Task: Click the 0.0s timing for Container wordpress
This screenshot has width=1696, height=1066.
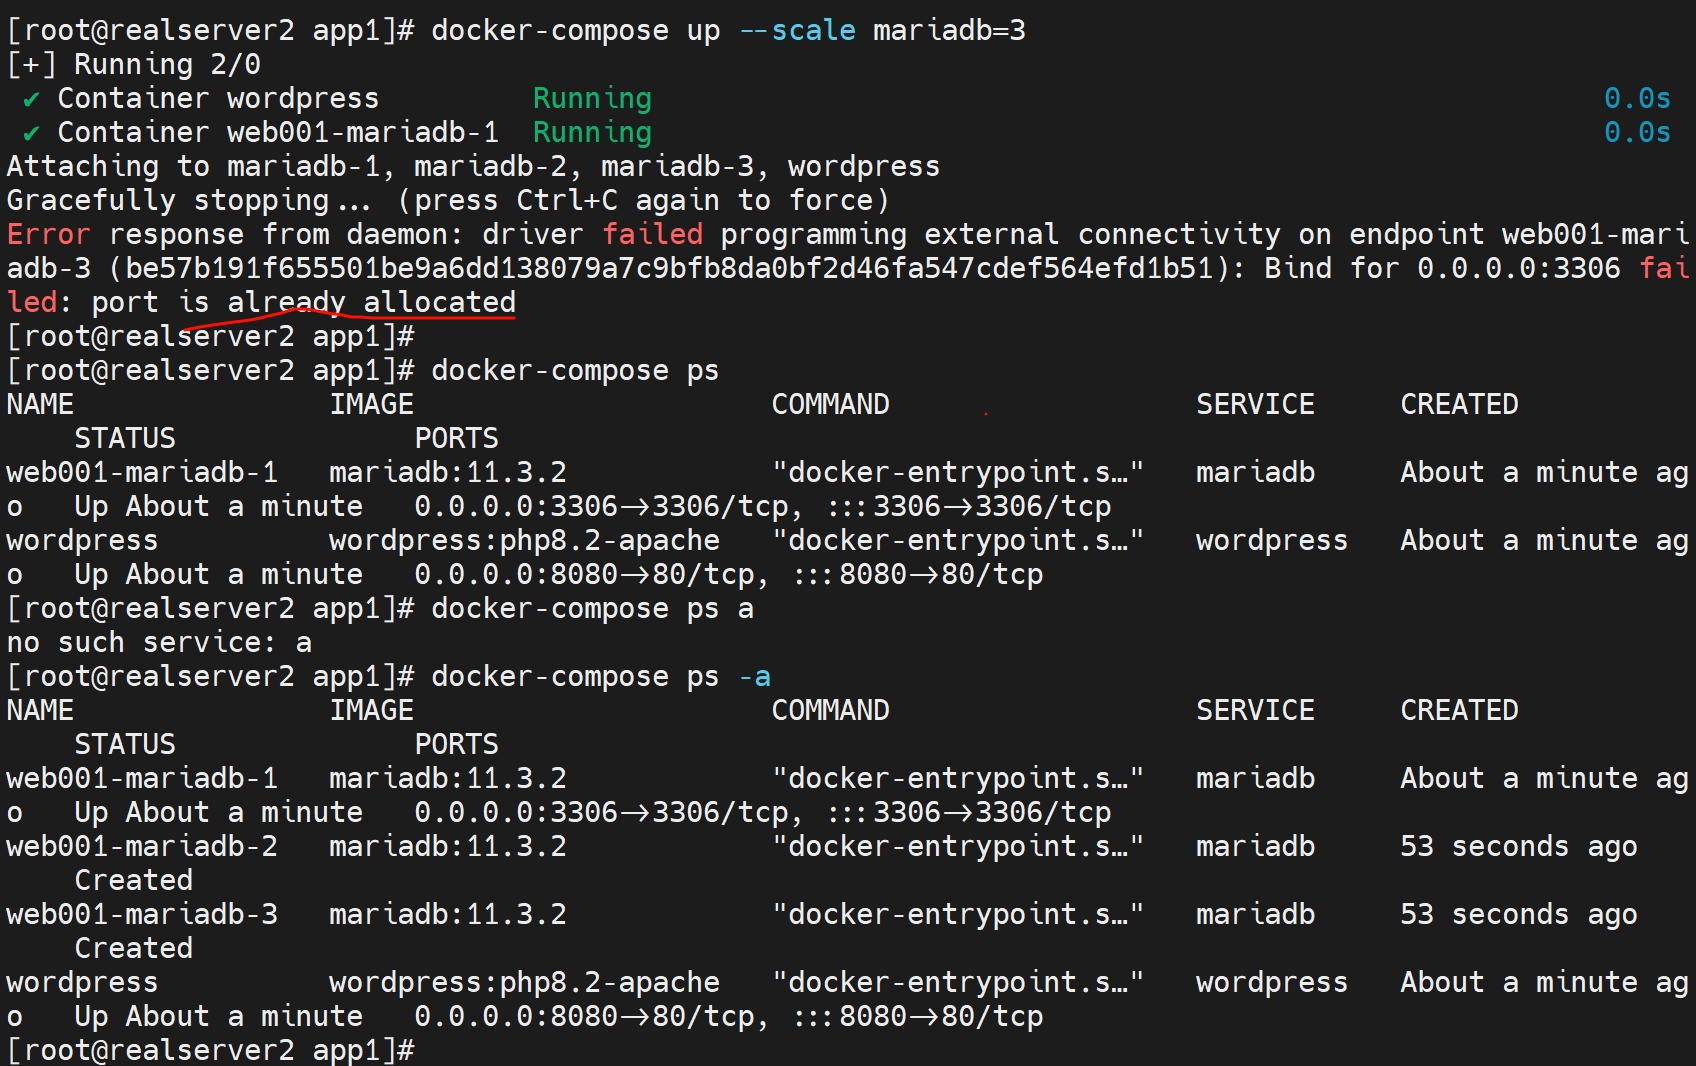Action: point(1637,98)
